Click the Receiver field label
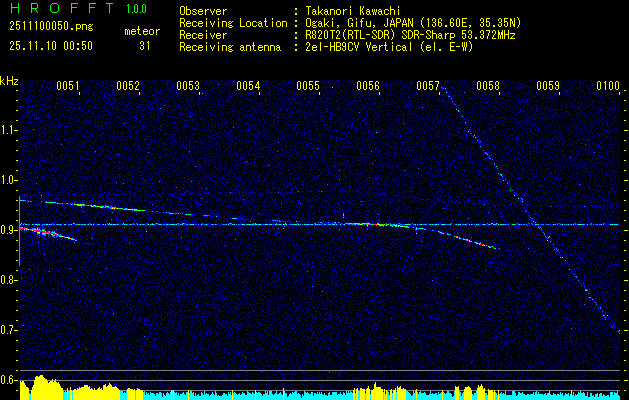This screenshot has height=400, width=629. (203, 35)
